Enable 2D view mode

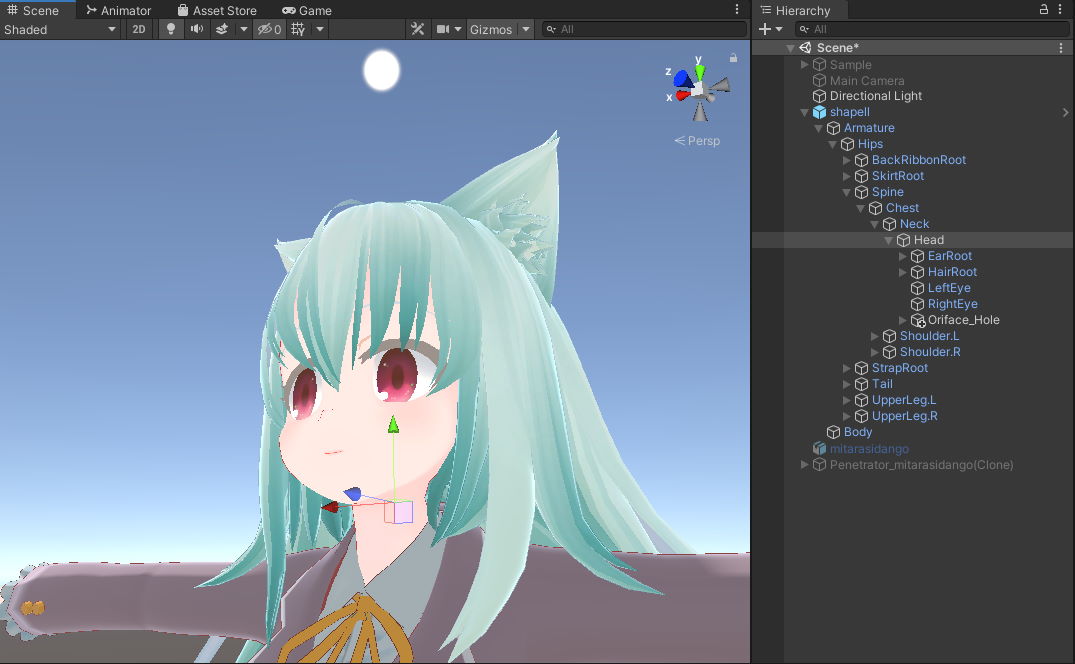click(139, 29)
